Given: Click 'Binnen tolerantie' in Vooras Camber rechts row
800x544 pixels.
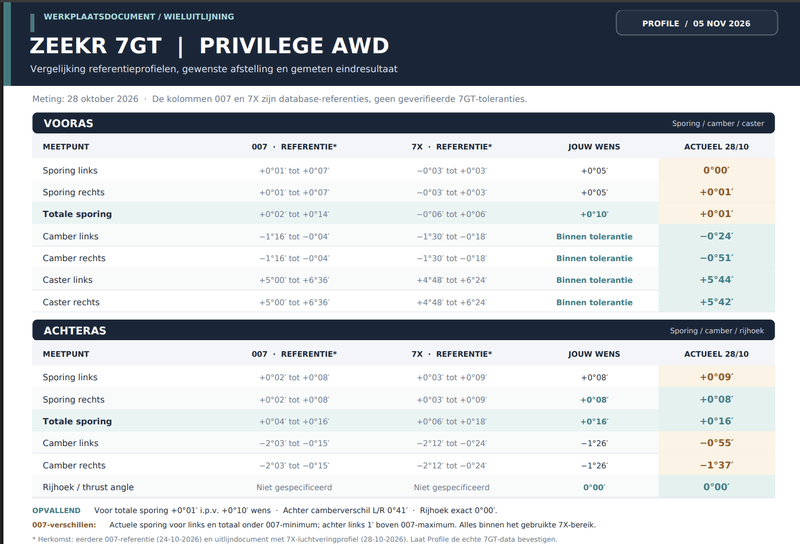Looking at the screenshot, I should tap(594, 258).
